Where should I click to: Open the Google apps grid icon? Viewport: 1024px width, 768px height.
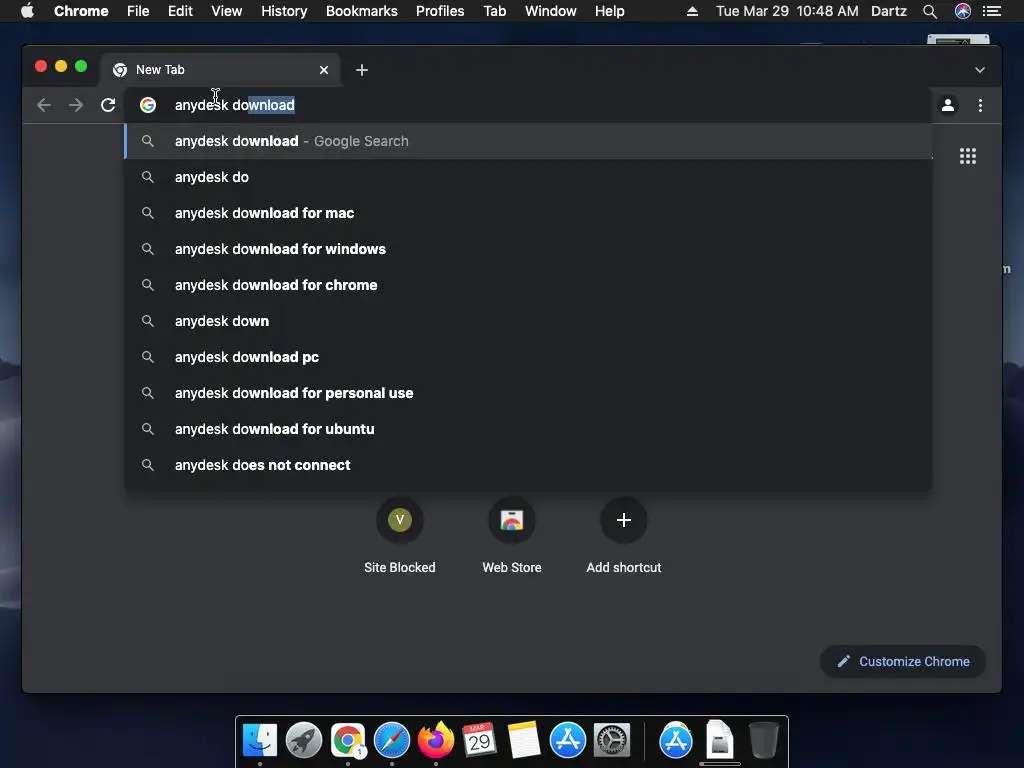(x=968, y=156)
